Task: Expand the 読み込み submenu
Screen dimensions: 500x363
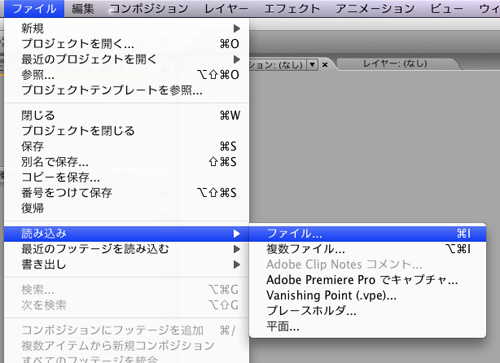Action: (127, 234)
